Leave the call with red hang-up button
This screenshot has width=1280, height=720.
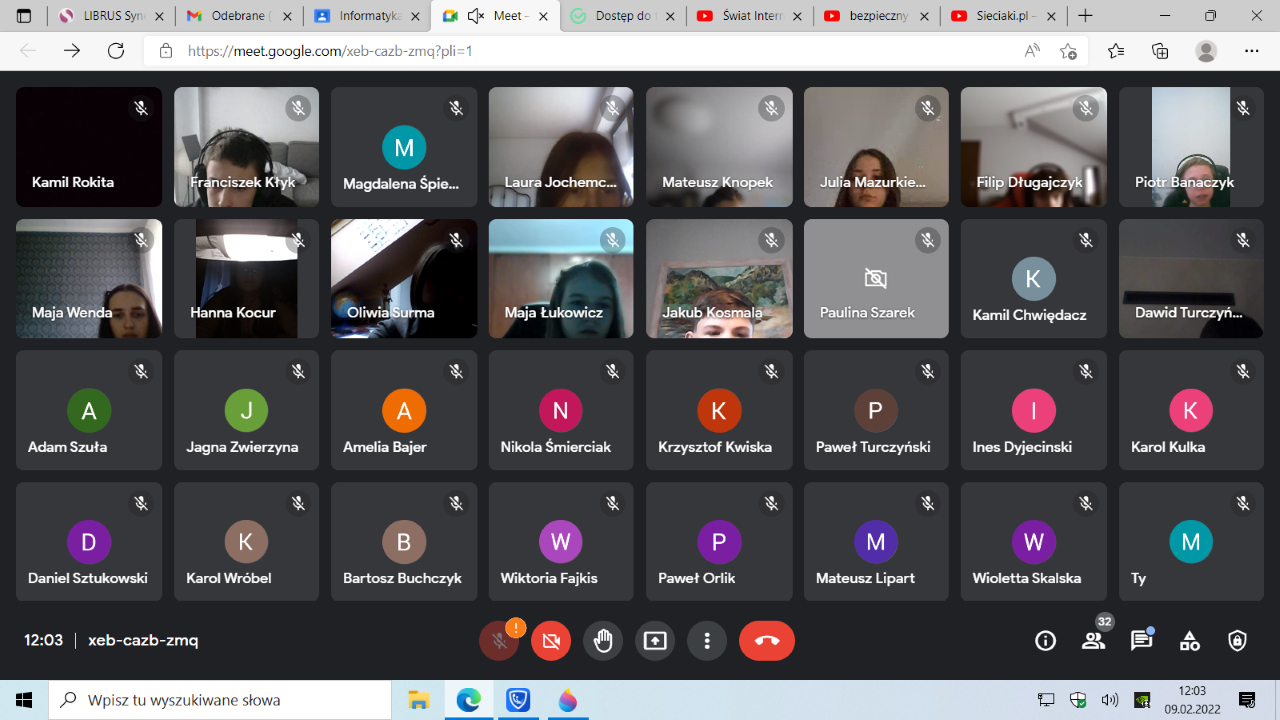[767, 641]
